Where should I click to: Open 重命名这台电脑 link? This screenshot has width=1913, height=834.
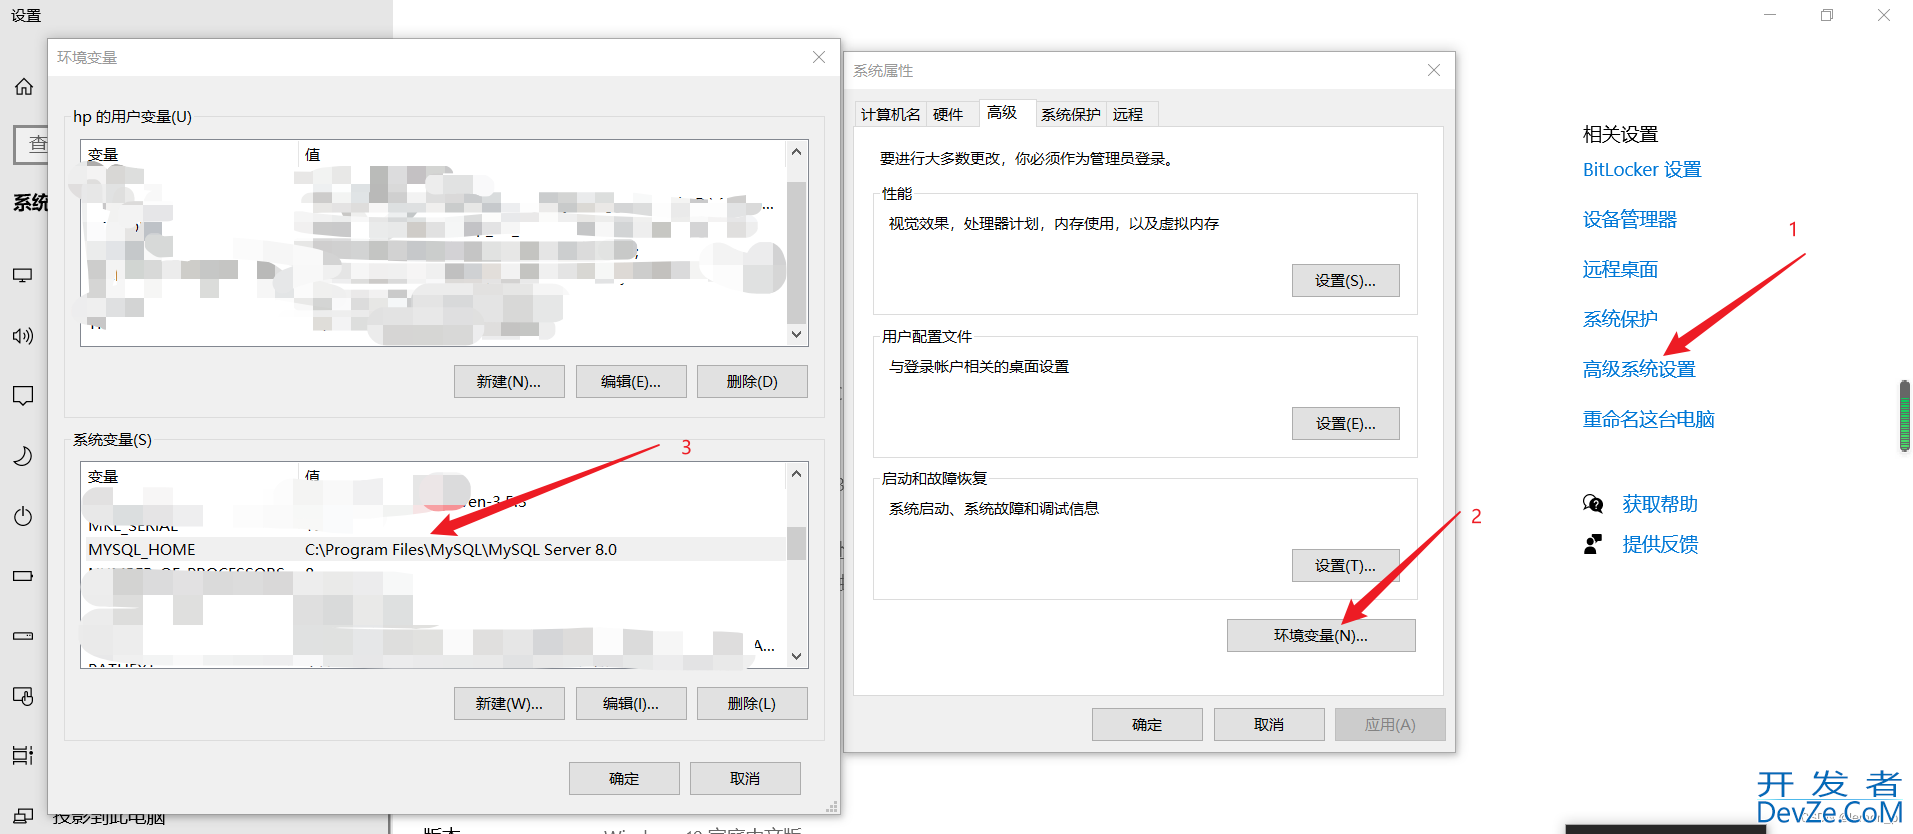point(1648,420)
